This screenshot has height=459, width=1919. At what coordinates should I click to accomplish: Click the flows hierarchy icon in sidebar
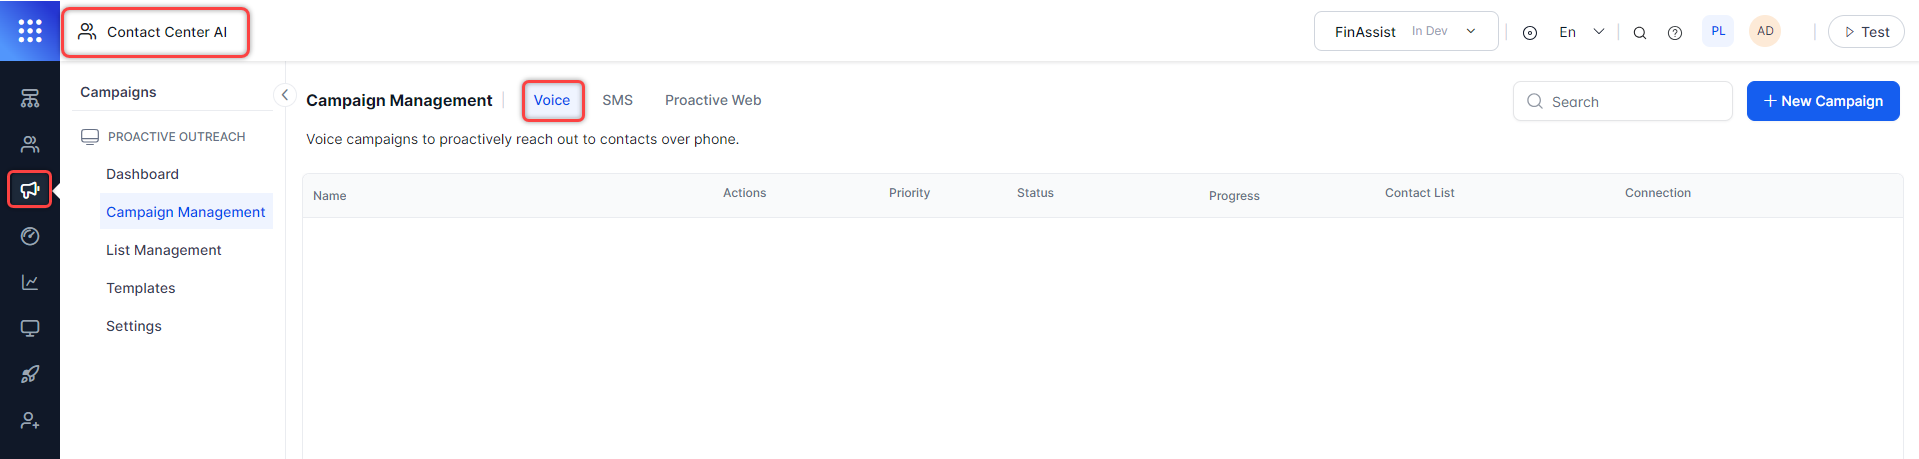coord(30,98)
